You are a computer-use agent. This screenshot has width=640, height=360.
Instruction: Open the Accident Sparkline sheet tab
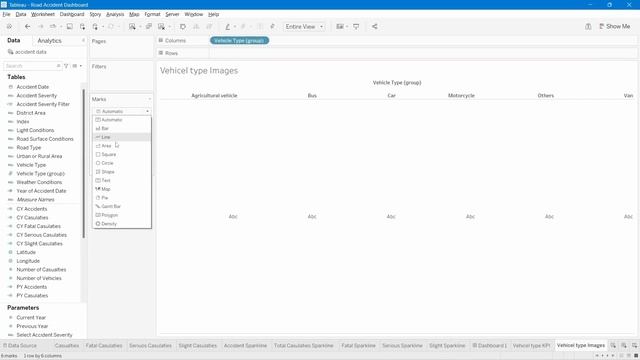(x=245, y=345)
